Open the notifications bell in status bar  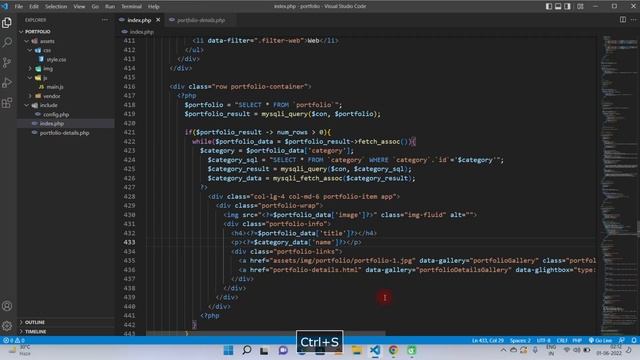click(x=633, y=340)
